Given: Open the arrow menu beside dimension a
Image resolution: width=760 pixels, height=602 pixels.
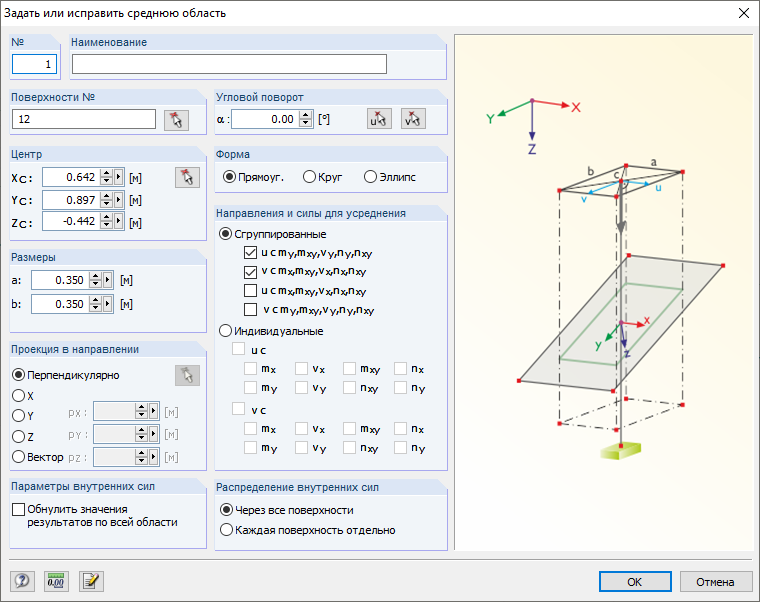Looking at the screenshot, I should (x=108, y=280).
